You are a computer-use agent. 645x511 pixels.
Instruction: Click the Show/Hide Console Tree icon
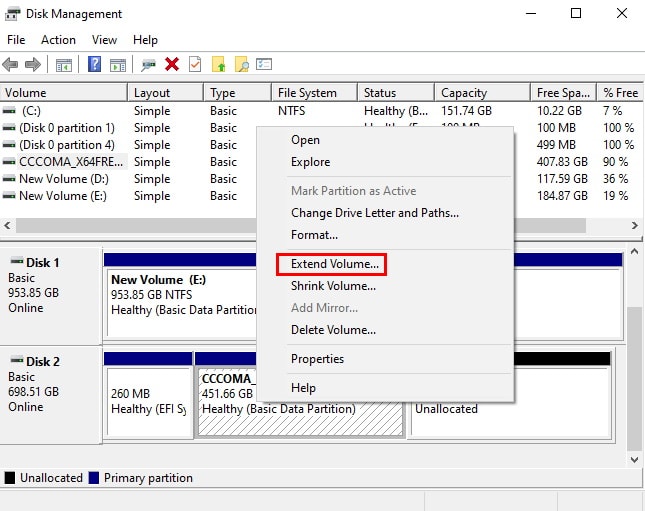coord(64,65)
